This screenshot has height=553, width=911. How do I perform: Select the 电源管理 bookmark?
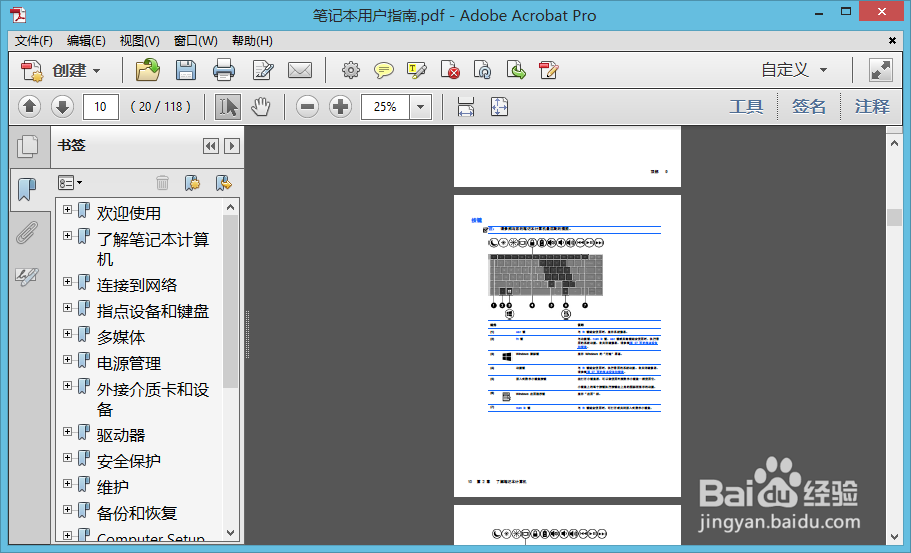tap(129, 364)
